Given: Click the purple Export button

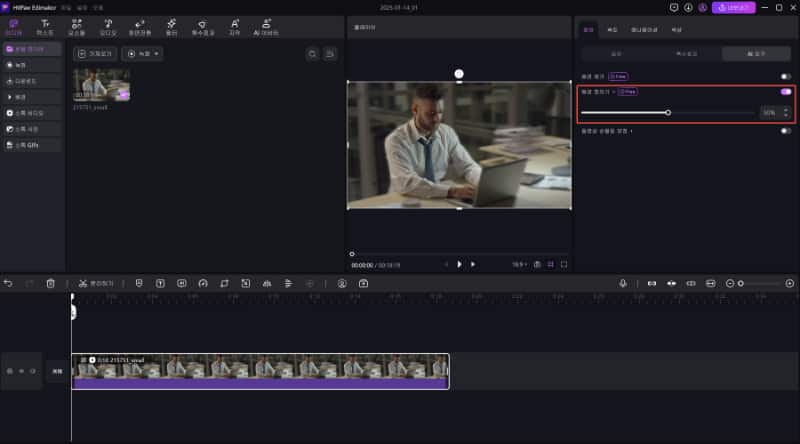Looking at the screenshot, I should tap(733, 8).
